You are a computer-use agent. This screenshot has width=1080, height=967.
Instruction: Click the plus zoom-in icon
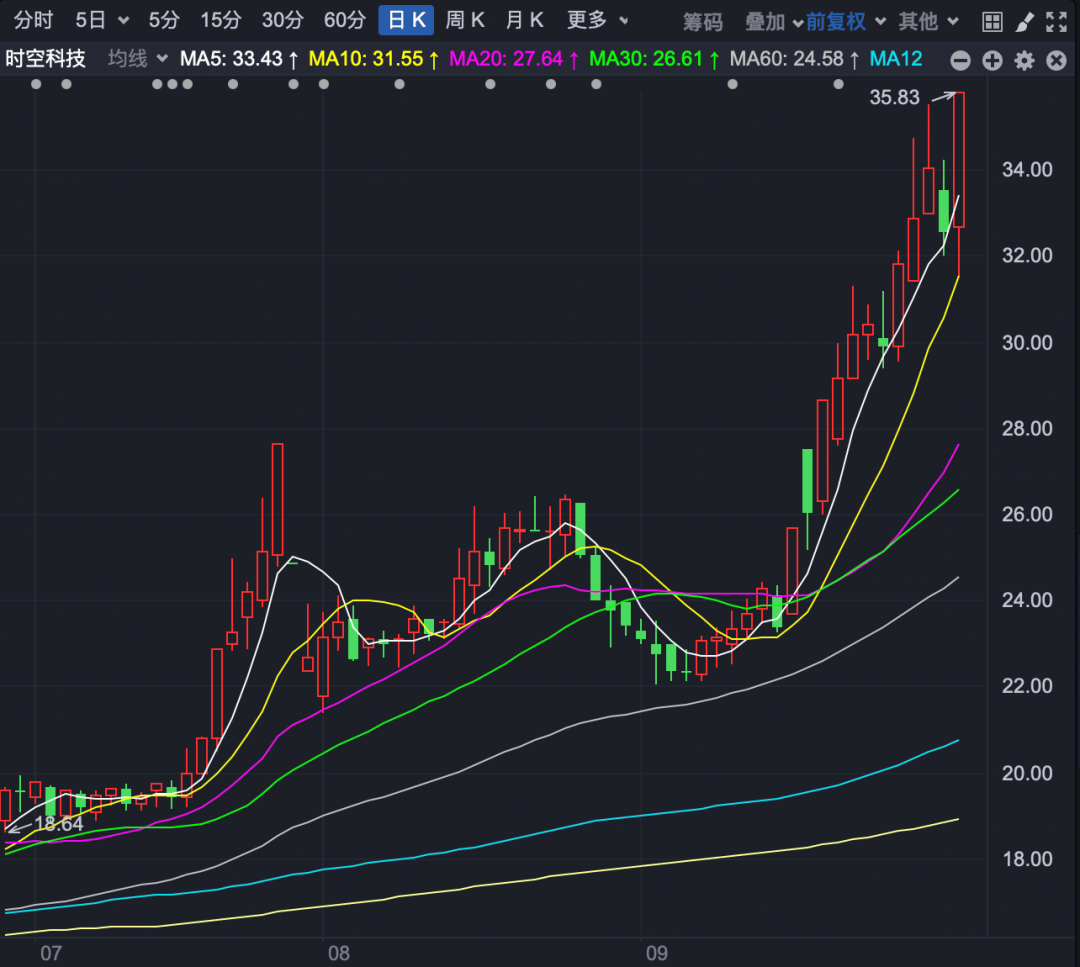point(992,61)
